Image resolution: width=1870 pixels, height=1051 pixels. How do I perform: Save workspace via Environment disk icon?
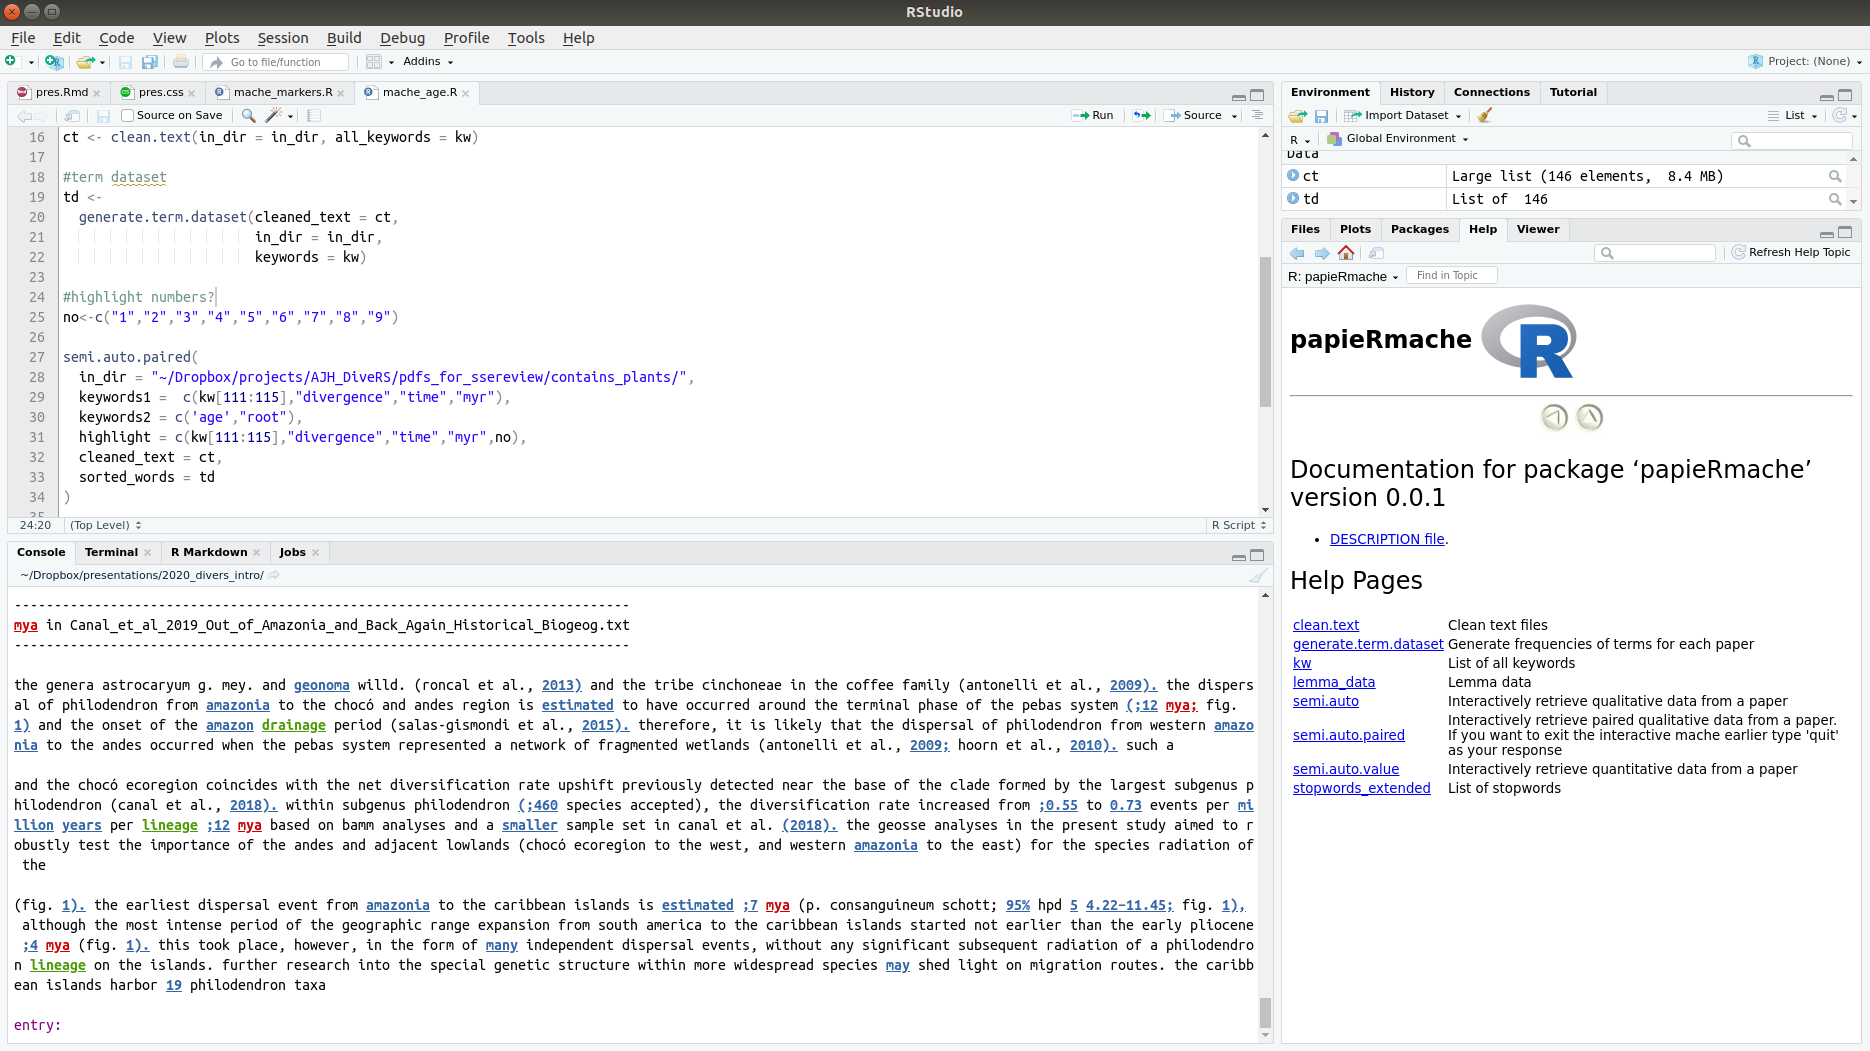click(1321, 116)
